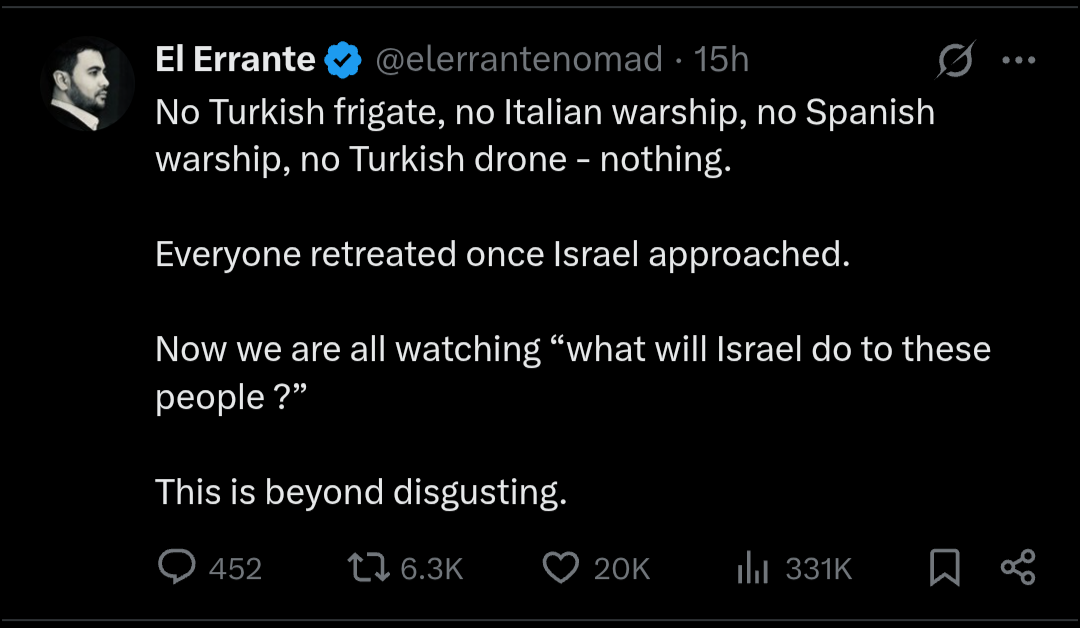Click El Errante's profile picture

click(87, 84)
